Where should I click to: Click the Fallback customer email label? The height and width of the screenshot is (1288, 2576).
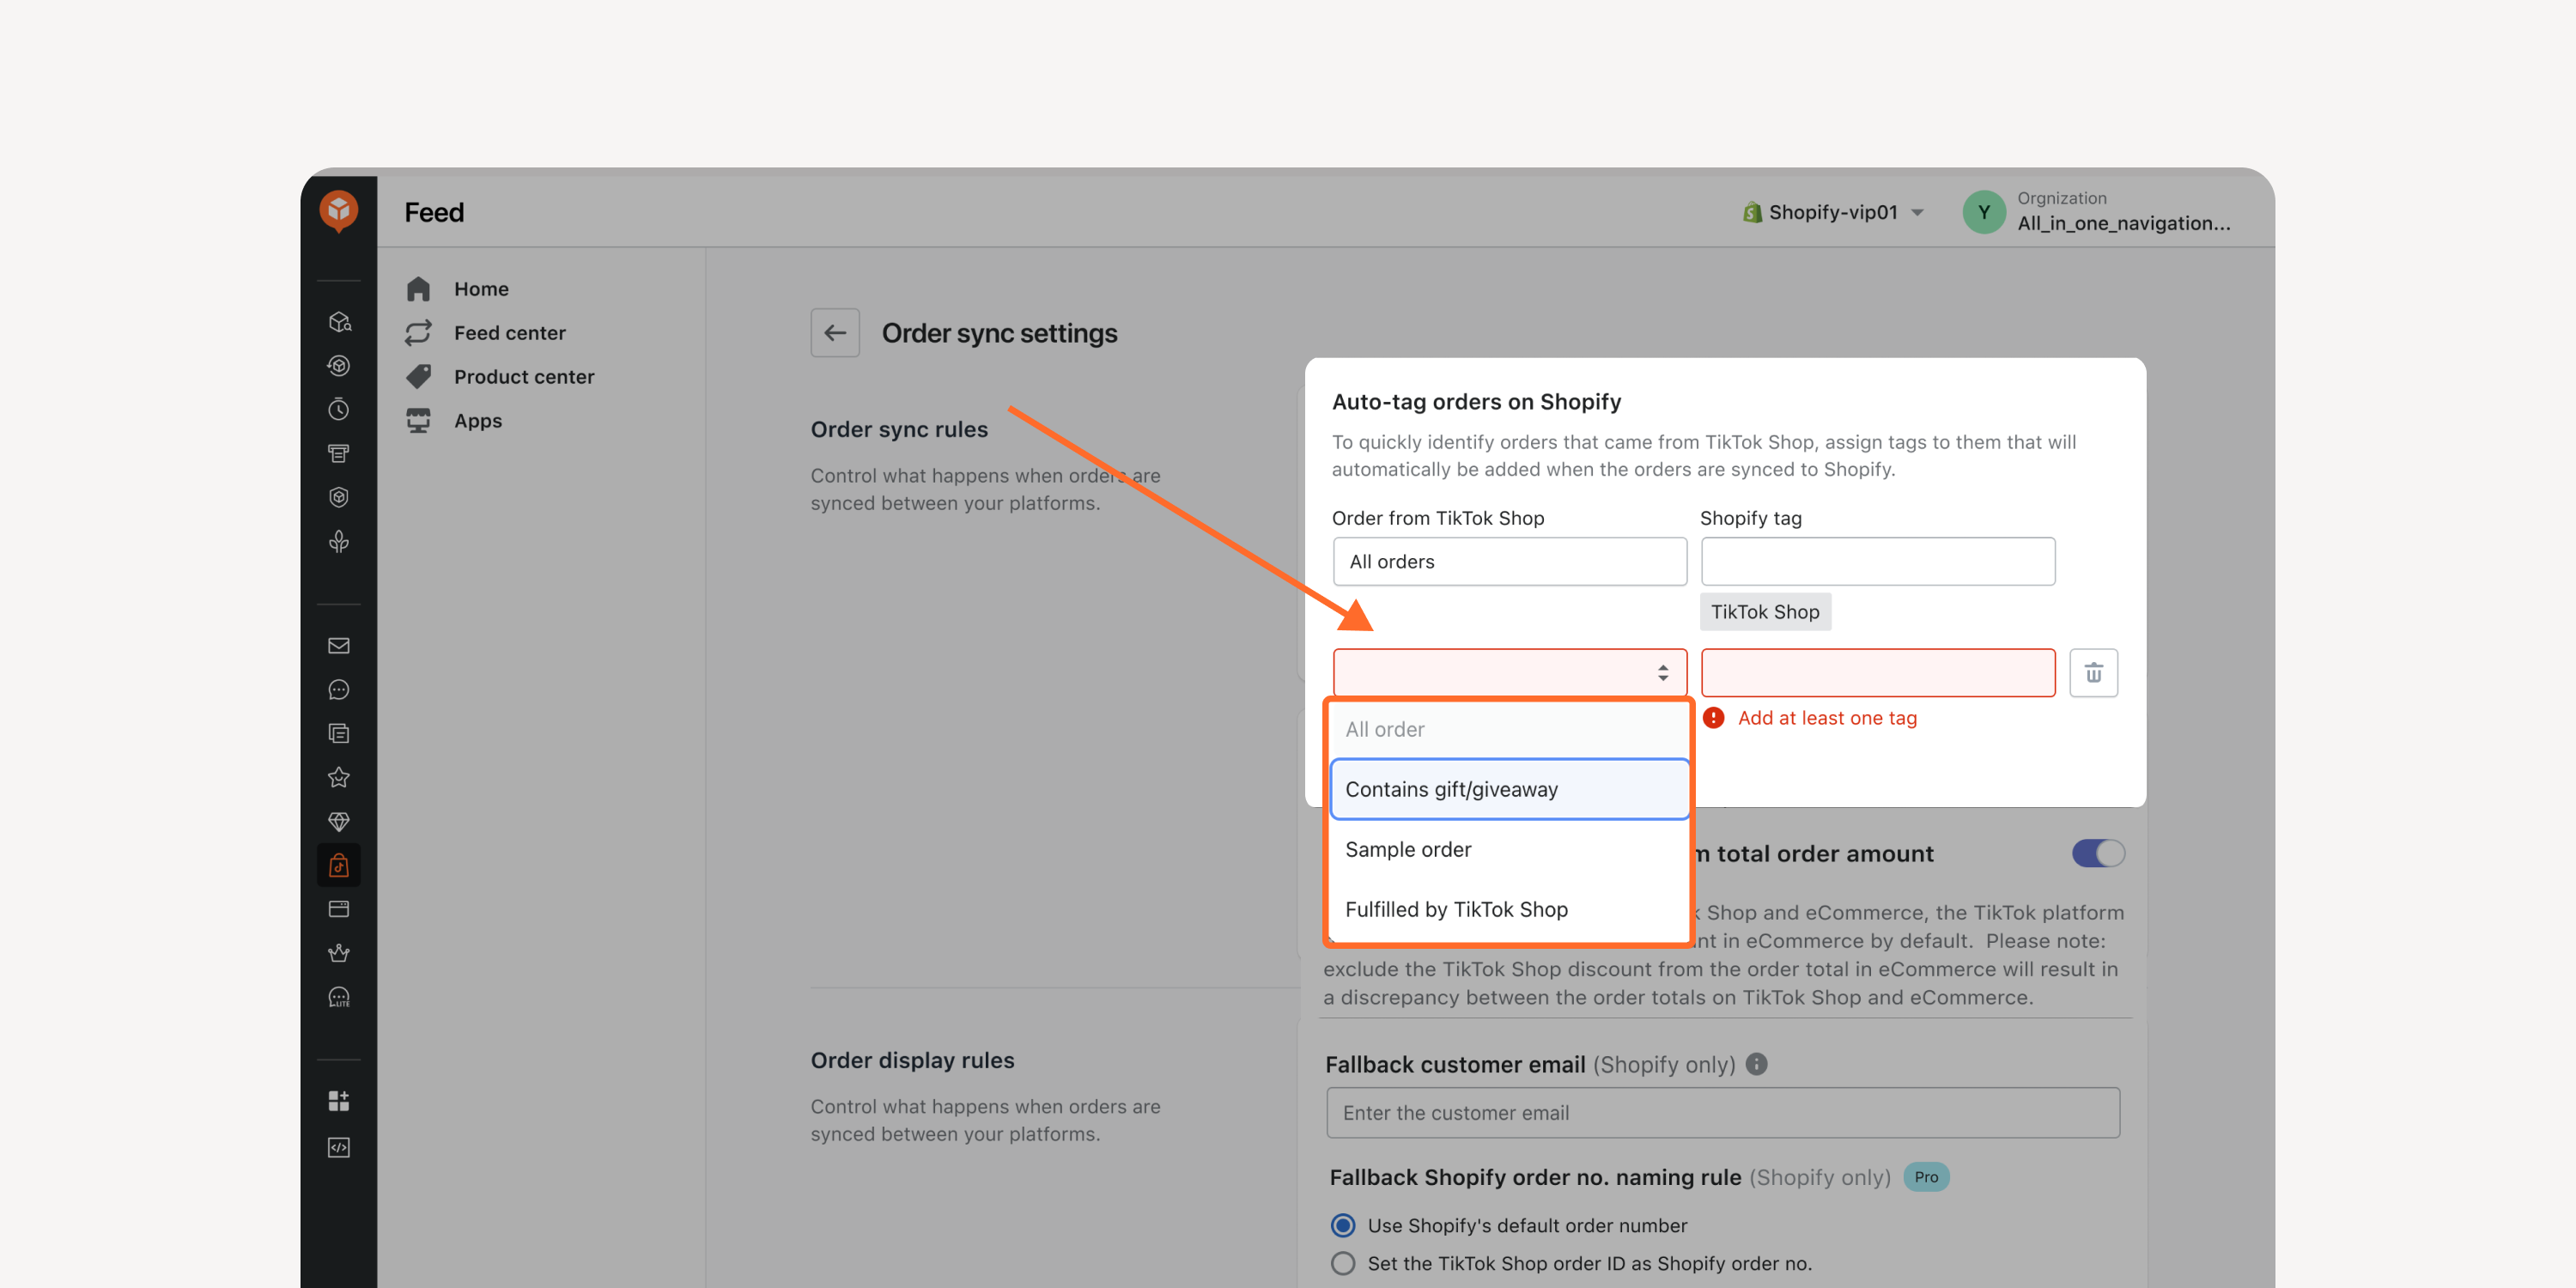tap(1455, 1065)
